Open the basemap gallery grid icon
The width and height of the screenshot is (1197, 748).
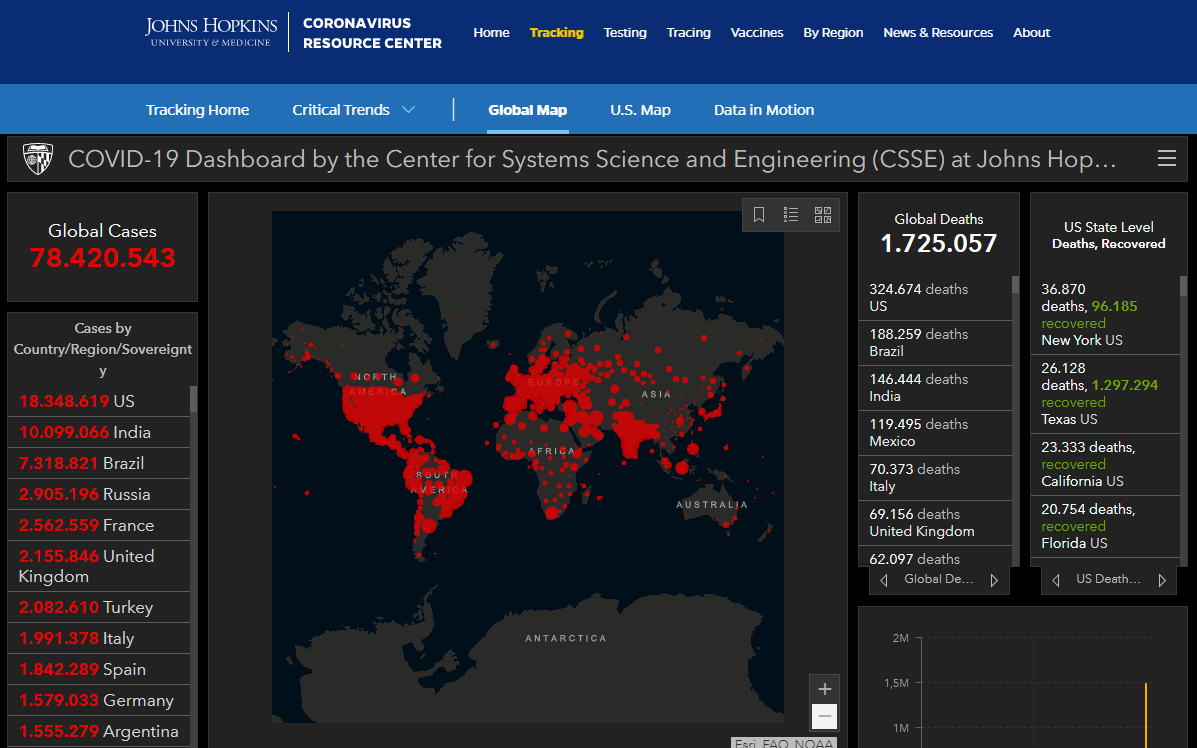pyautogui.click(x=823, y=214)
